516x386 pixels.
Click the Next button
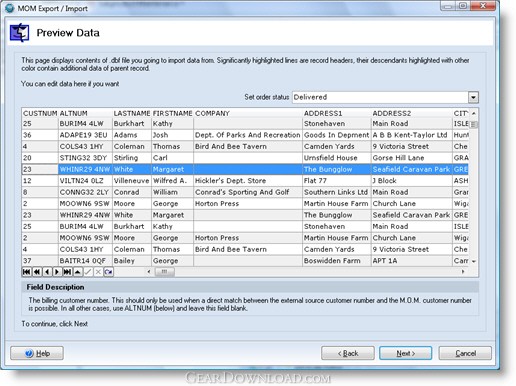tap(405, 353)
